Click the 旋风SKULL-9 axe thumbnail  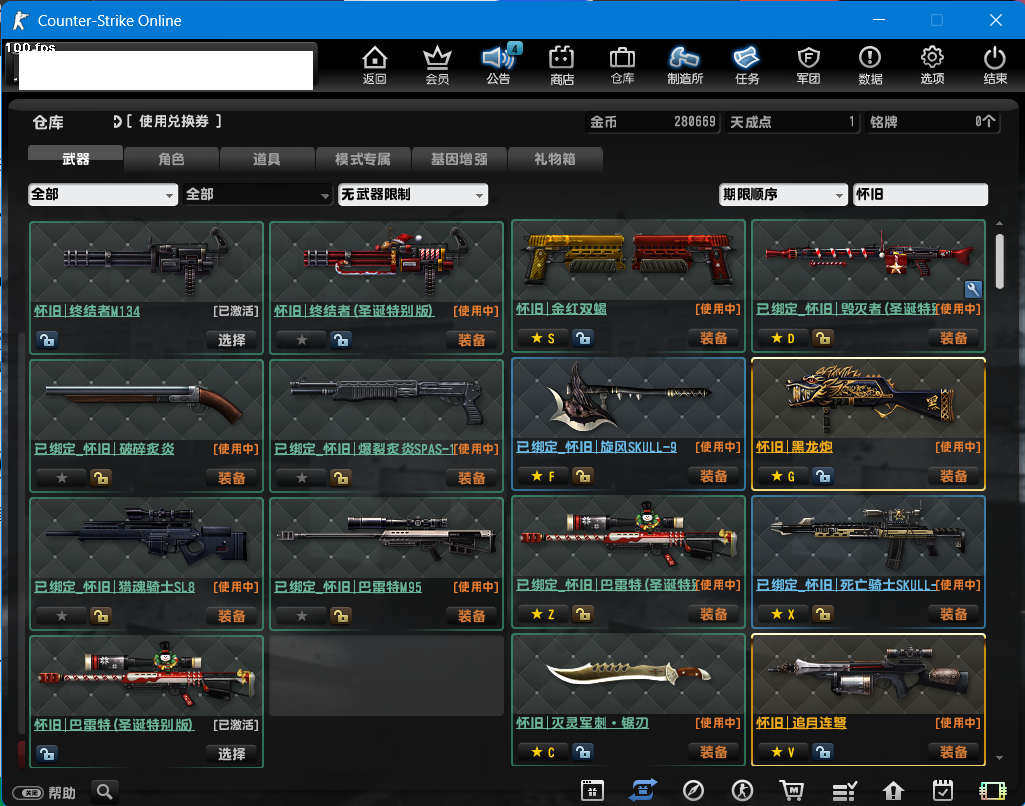628,399
